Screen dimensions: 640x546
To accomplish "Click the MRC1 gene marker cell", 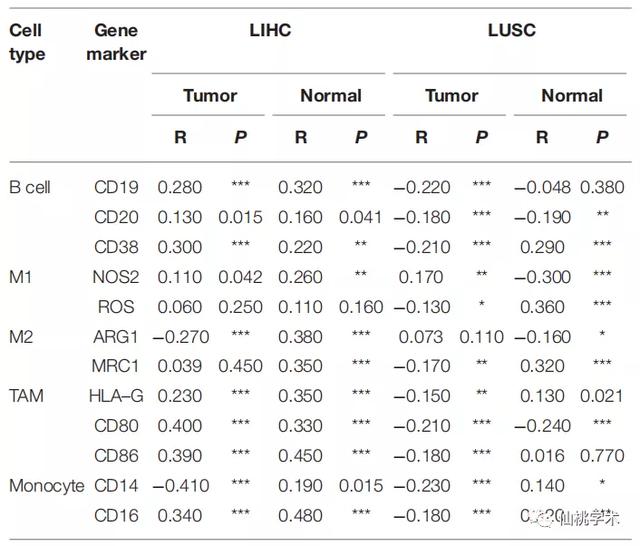I will pos(117,366).
